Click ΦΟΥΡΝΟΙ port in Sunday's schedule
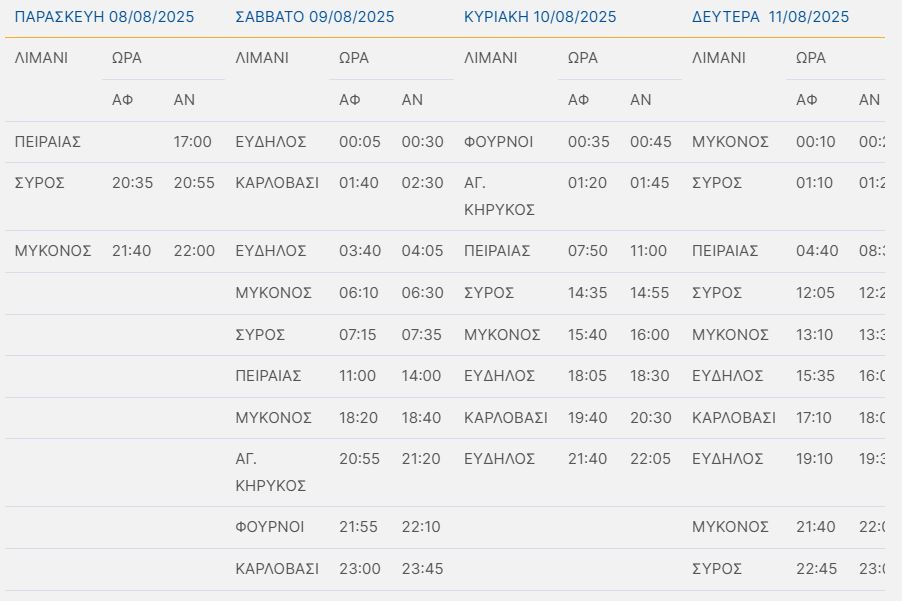Image resolution: width=902 pixels, height=601 pixels. [496, 142]
